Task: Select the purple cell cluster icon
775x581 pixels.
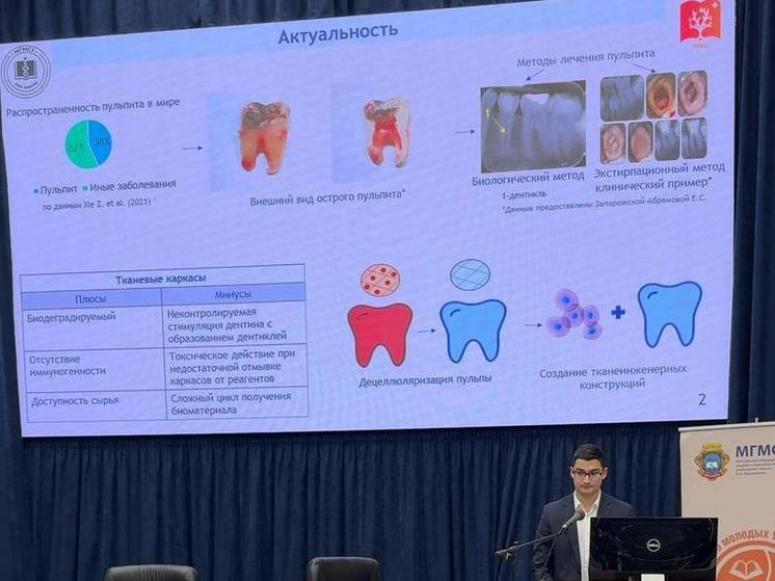Action: (x=573, y=313)
